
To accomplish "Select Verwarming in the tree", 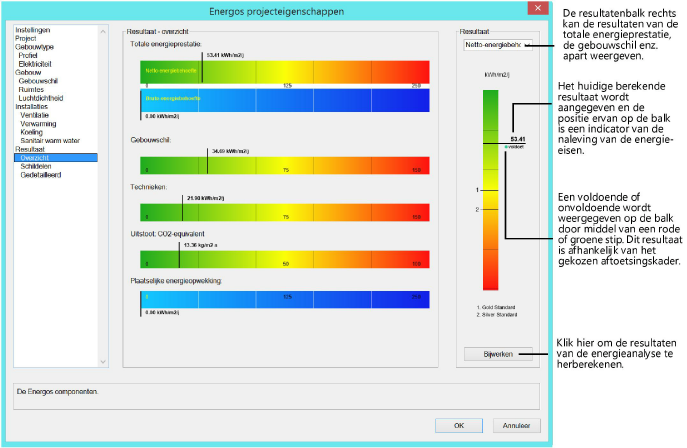I will tap(38, 123).
